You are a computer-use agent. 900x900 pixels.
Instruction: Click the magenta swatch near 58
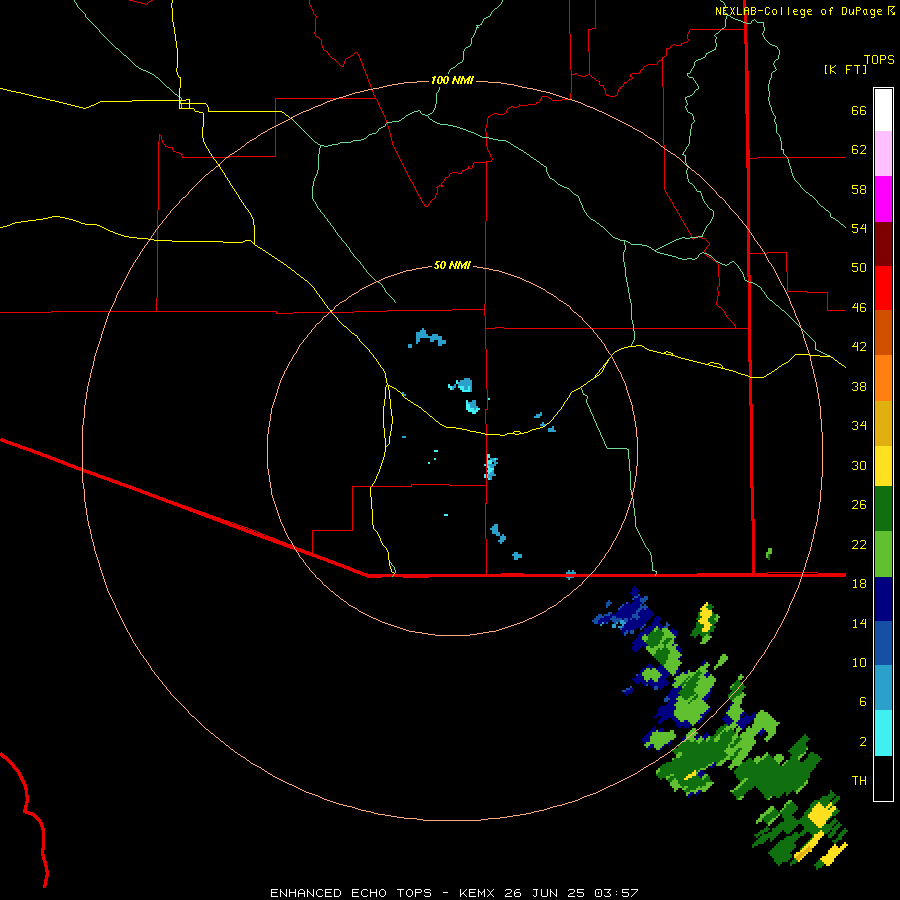click(x=883, y=199)
